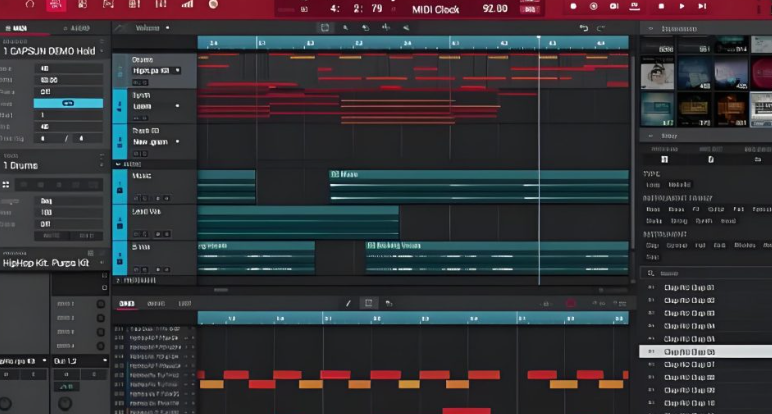
Task: Open the Bass track 'New' program dropdown
Action: [177, 142]
